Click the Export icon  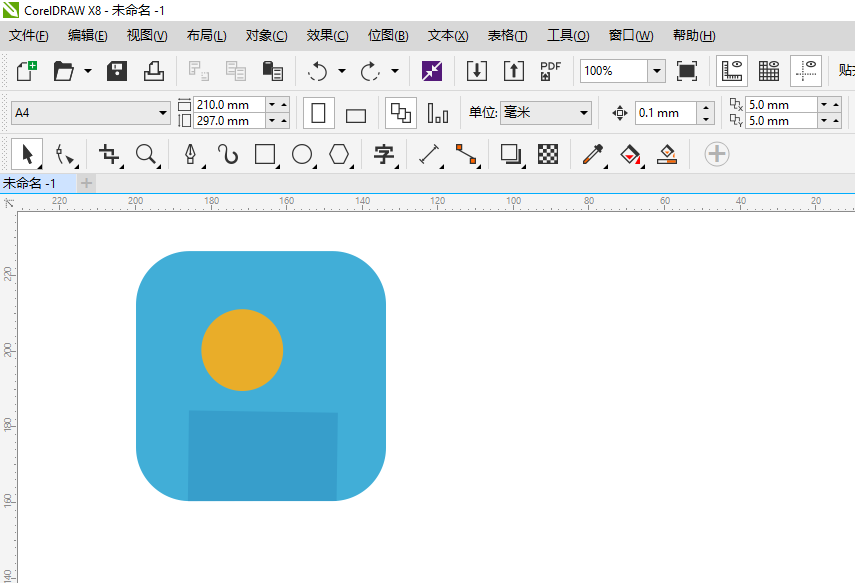point(514,71)
